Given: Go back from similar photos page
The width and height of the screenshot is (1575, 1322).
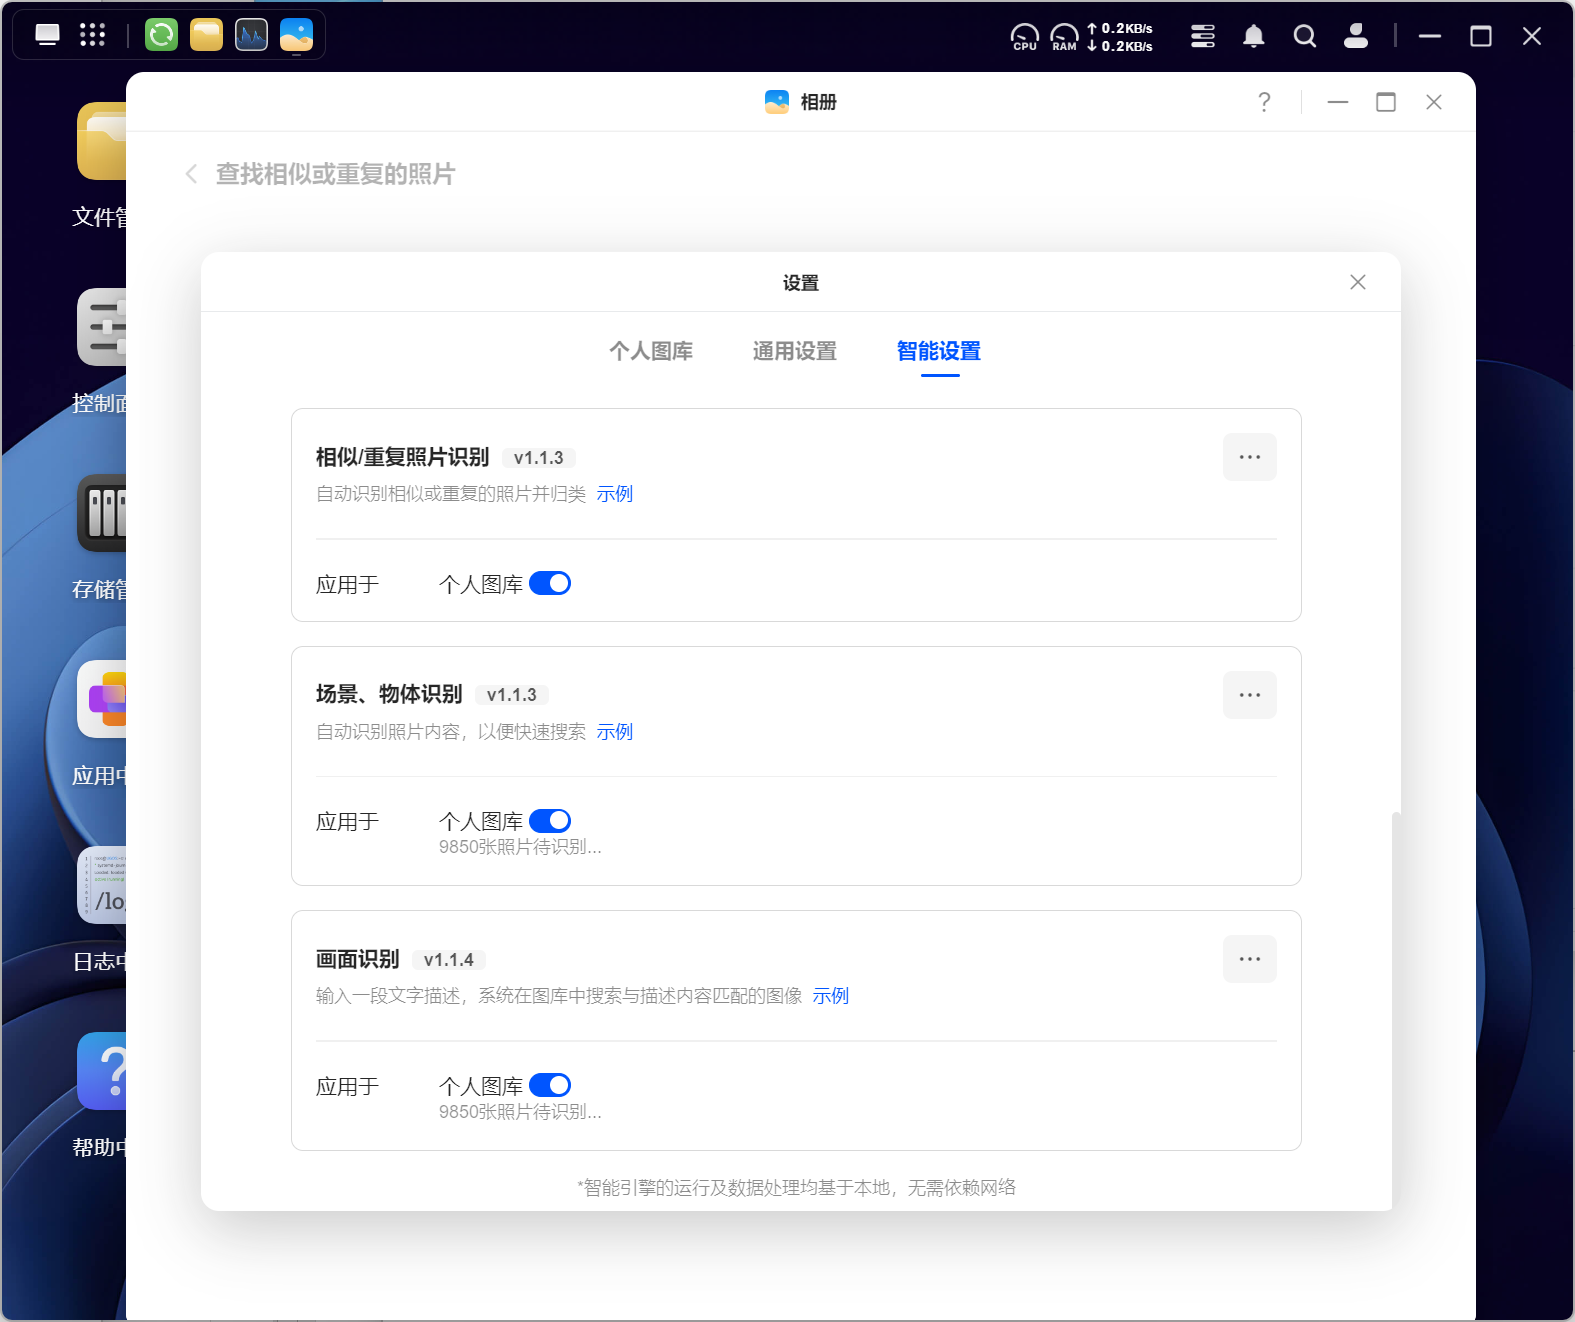Looking at the screenshot, I should (191, 174).
